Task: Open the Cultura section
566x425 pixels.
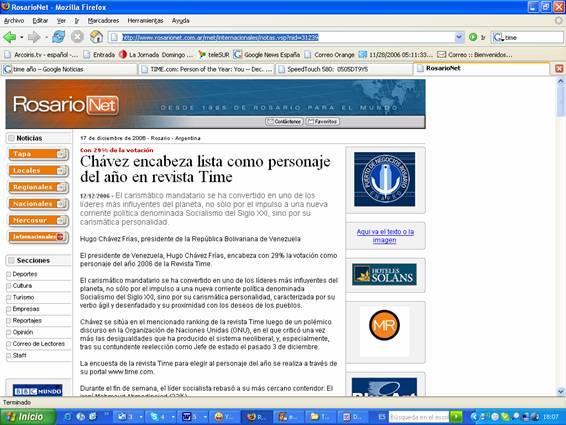Action: pyautogui.click(x=22, y=286)
